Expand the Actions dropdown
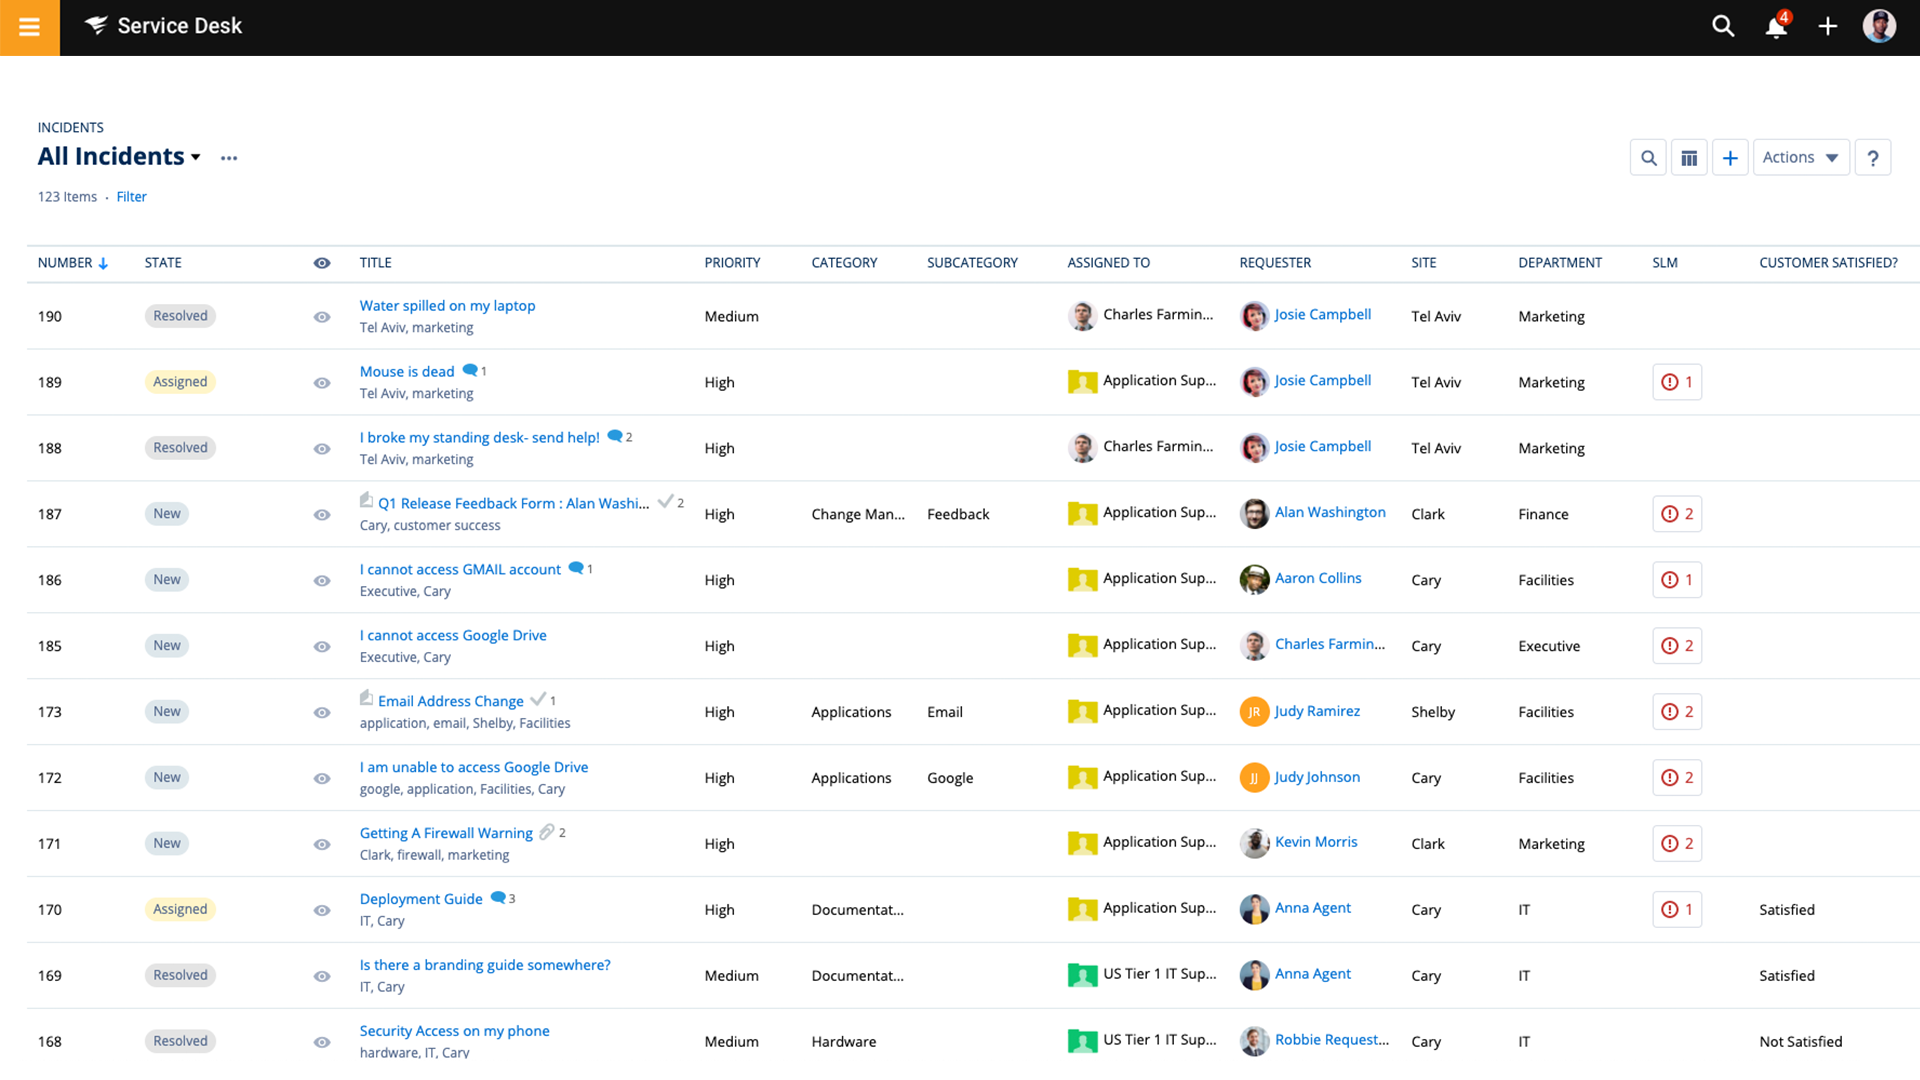 (x=1800, y=158)
